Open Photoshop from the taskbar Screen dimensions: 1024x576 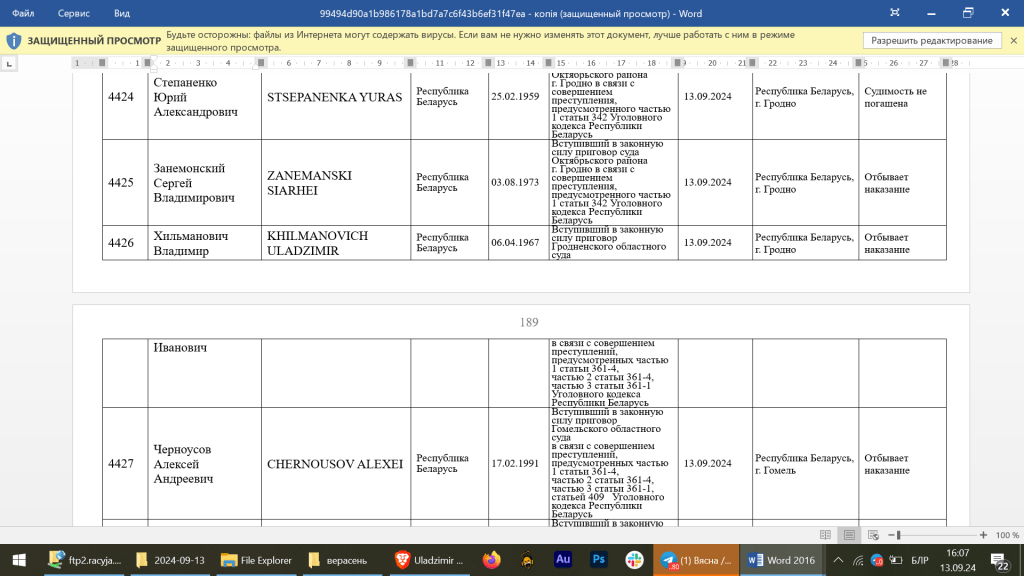click(x=599, y=560)
